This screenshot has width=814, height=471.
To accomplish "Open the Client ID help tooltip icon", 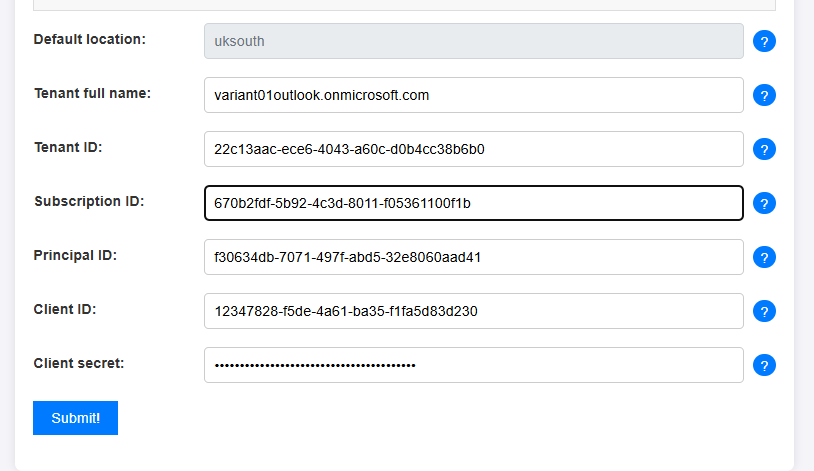I will (764, 312).
